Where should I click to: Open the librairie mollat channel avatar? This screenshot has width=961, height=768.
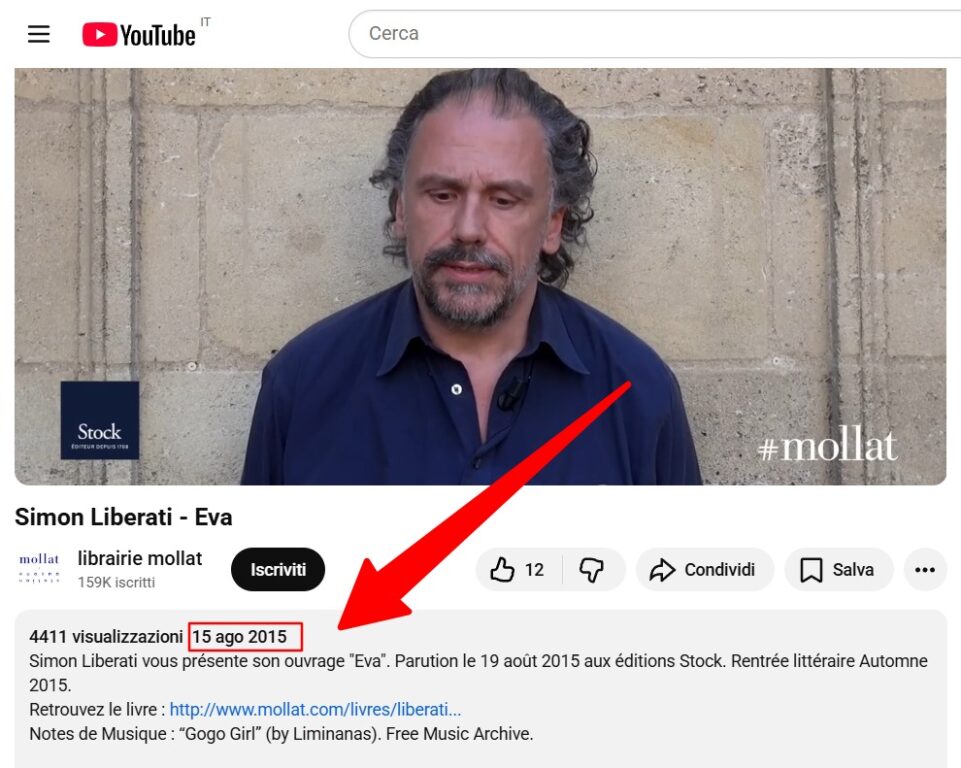click(39, 569)
